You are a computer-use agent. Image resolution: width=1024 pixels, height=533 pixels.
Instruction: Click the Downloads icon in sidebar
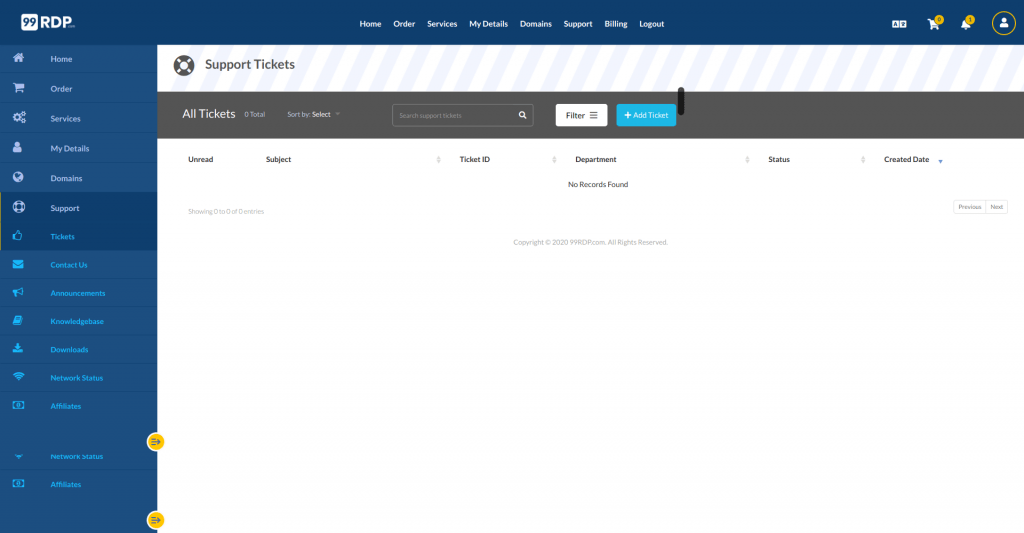tap(18, 349)
